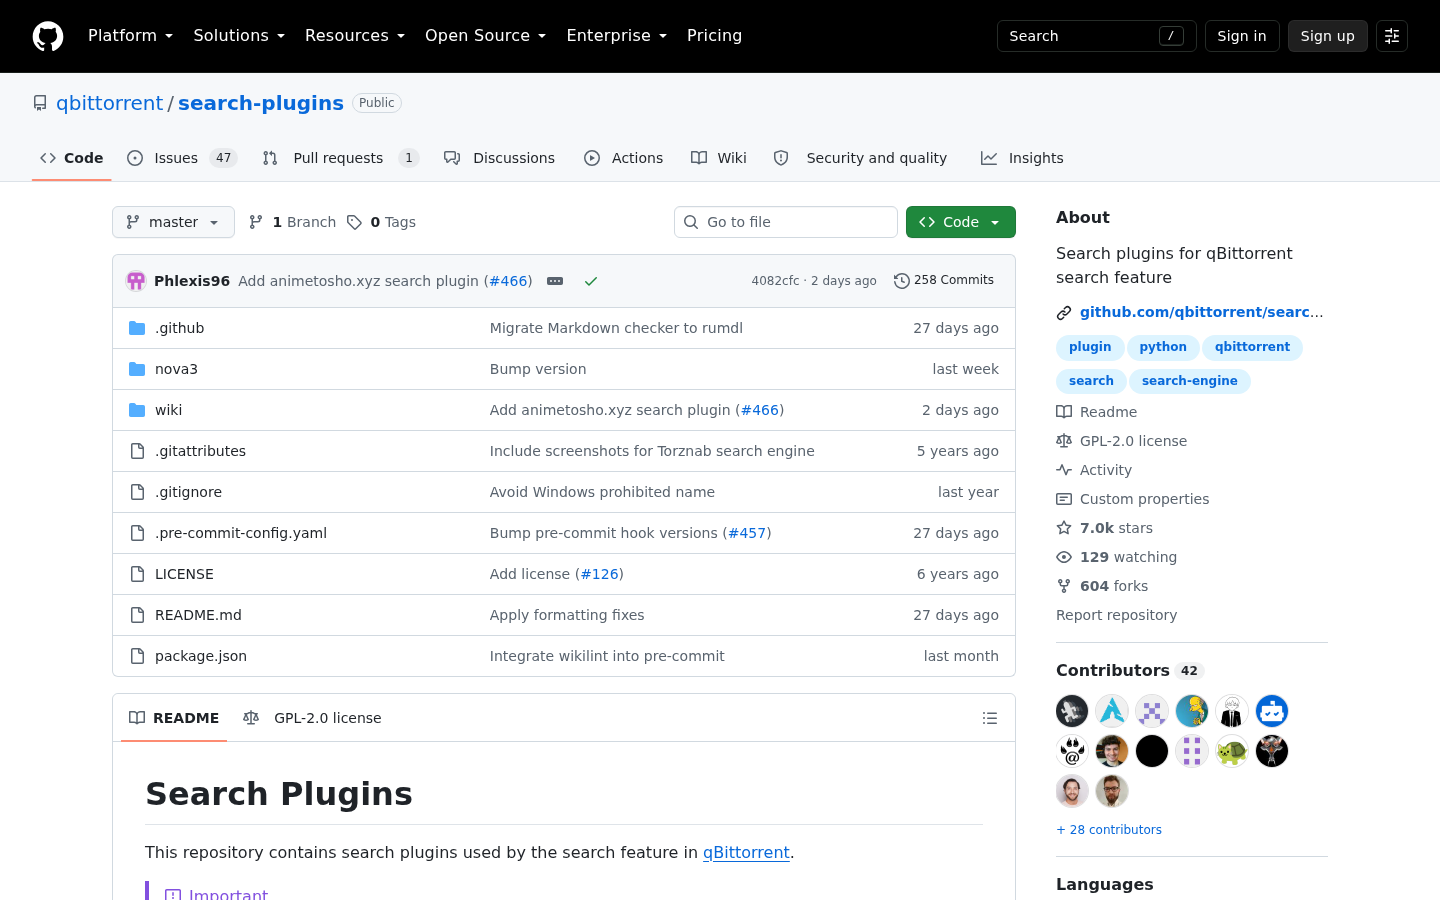This screenshot has width=1440, height=900.
Task: Click the package.json file icon
Action: 137,656
